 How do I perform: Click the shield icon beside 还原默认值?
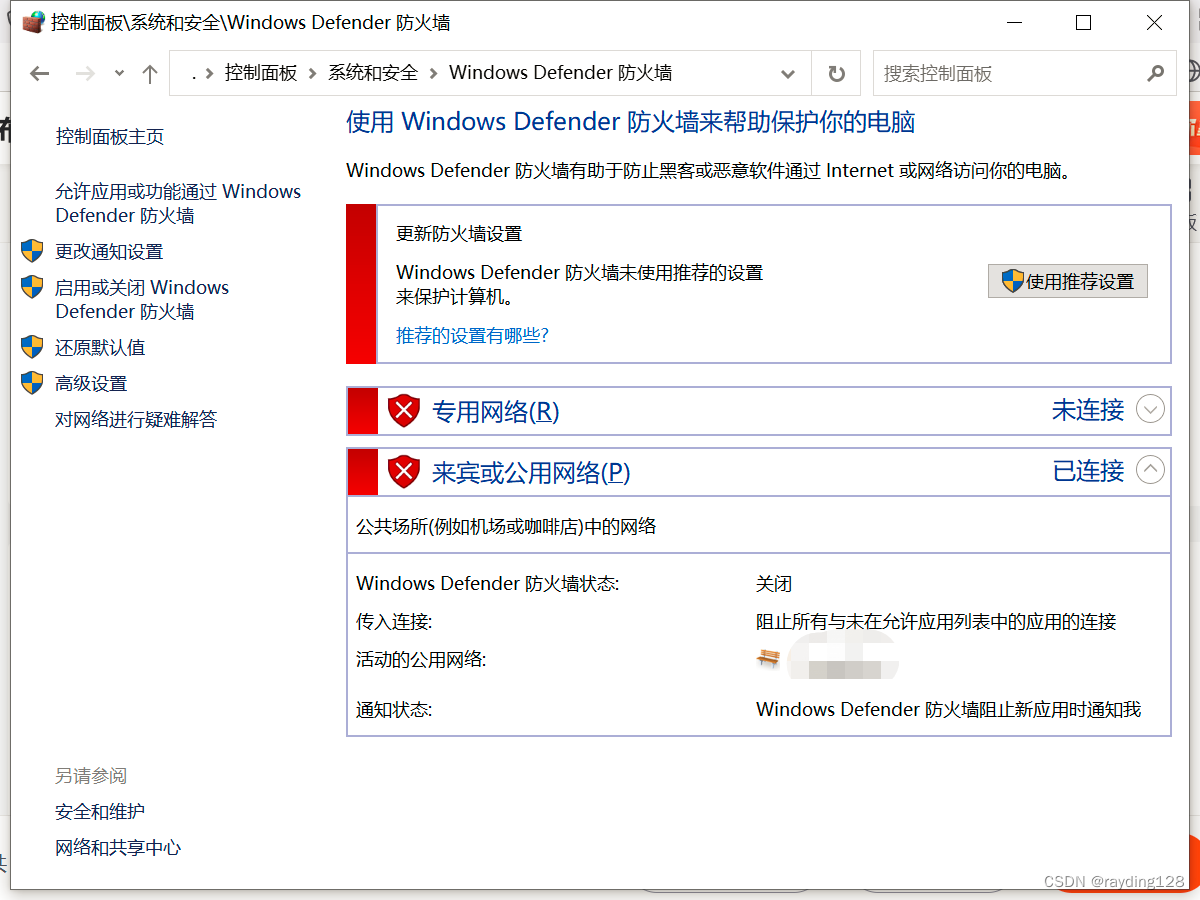[32, 347]
